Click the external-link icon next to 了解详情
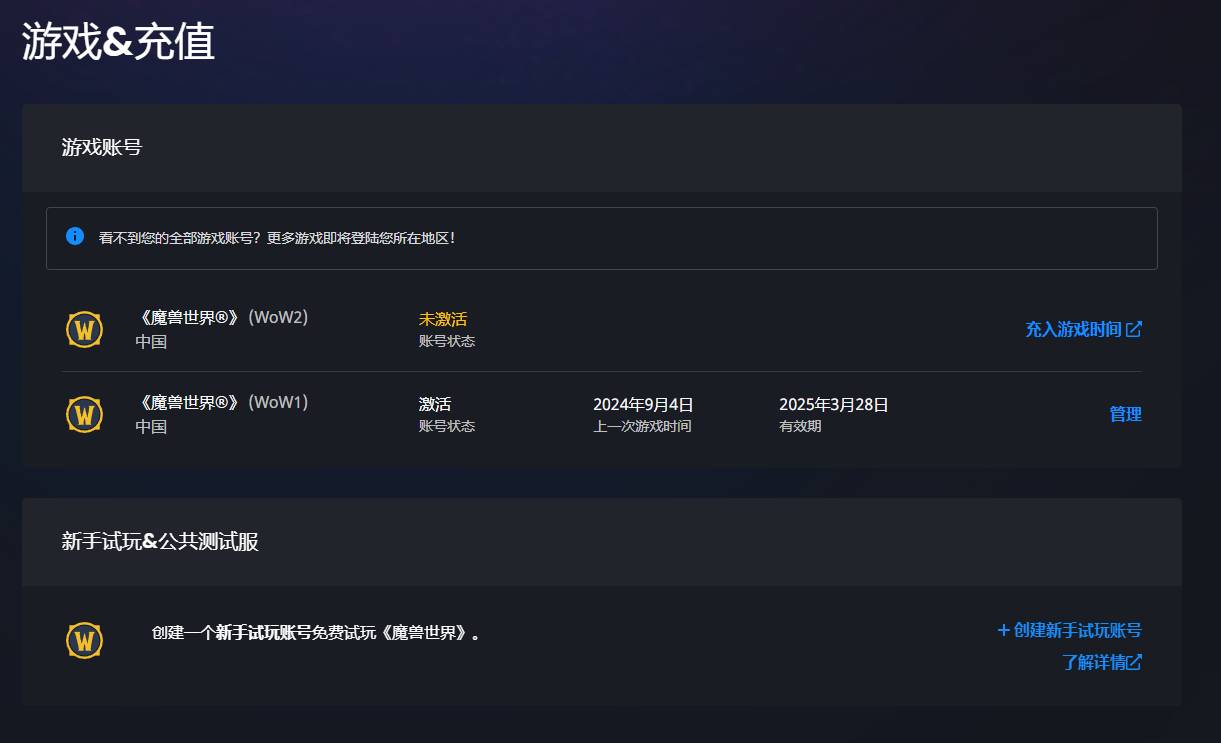The width and height of the screenshot is (1221, 743). (x=1134, y=662)
